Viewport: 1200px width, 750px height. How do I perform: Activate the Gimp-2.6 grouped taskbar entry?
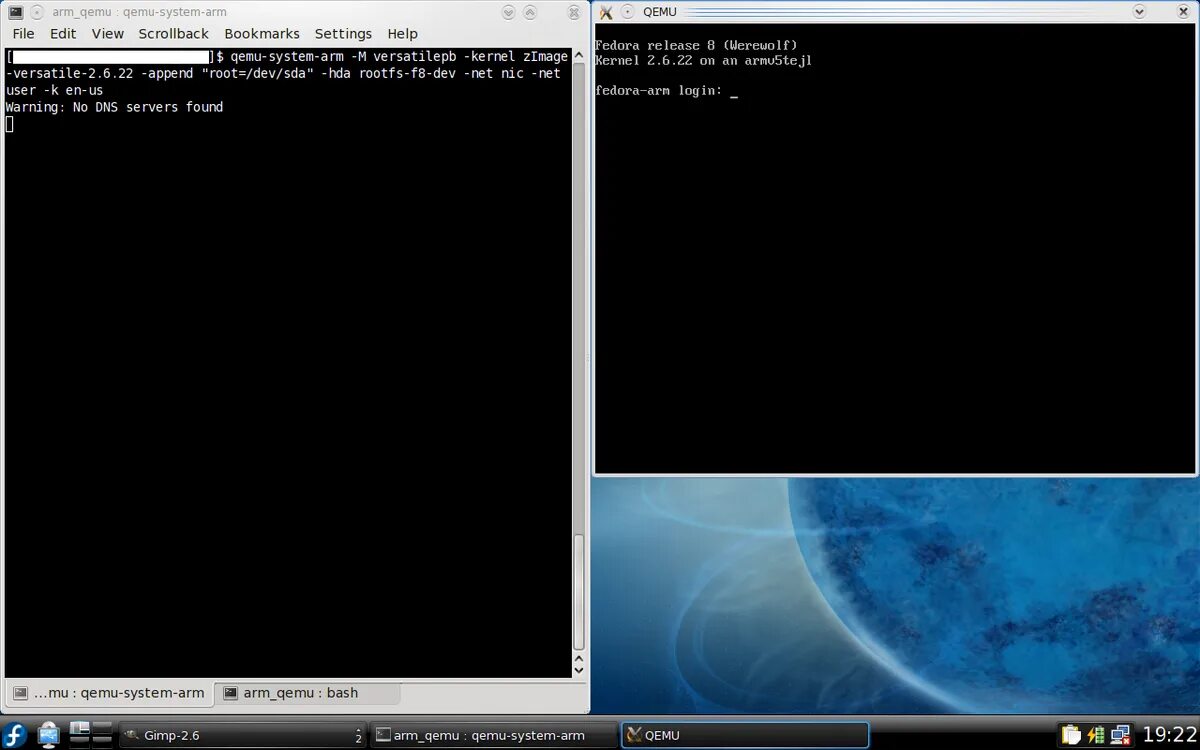coord(242,735)
